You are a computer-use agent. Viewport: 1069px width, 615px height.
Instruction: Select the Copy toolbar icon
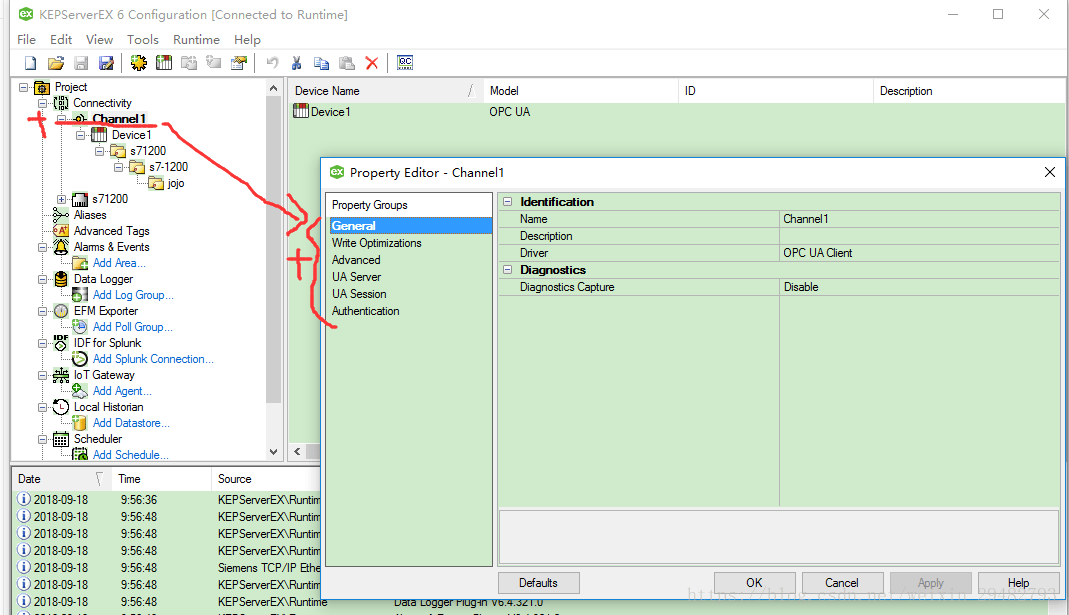click(321, 62)
